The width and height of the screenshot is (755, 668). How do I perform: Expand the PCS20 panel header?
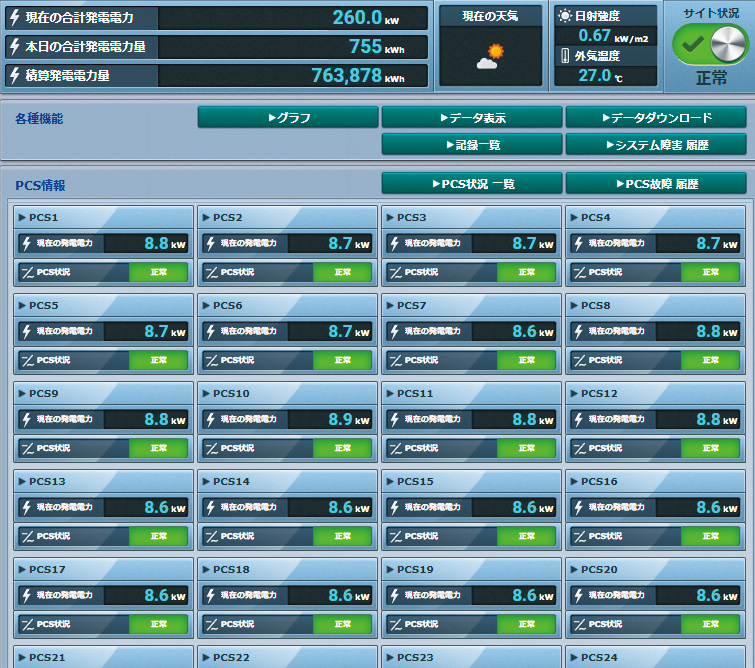tap(655, 569)
